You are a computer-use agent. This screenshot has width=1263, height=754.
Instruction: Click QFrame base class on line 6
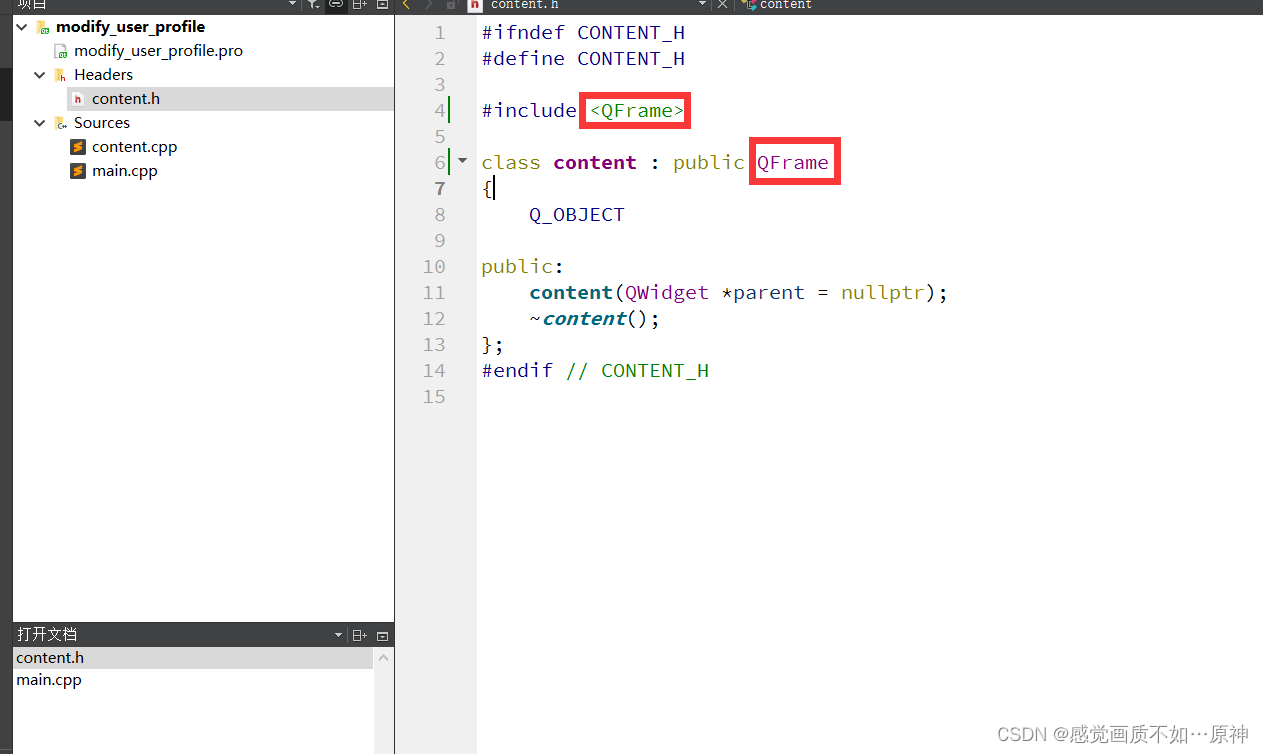793,163
